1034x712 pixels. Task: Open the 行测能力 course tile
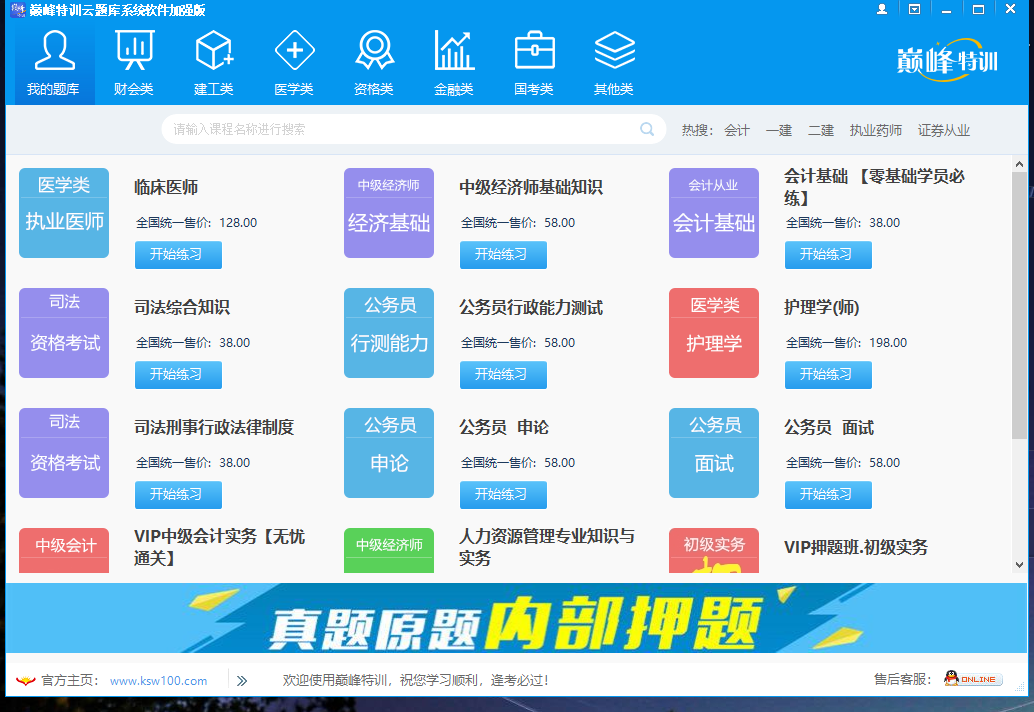[x=389, y=333]
